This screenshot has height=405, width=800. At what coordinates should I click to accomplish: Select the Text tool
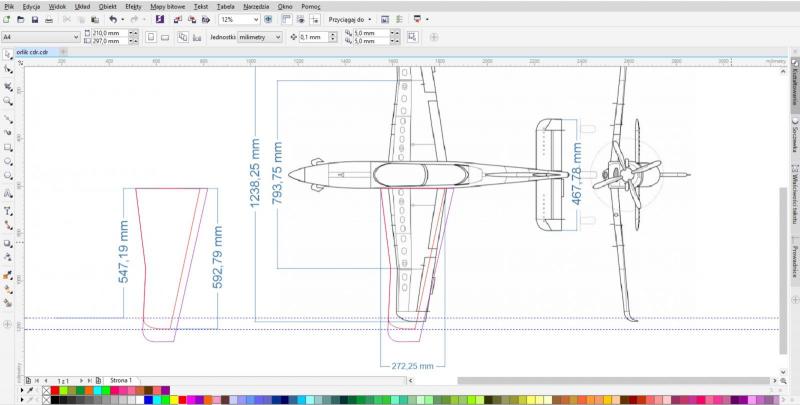tap(8, 211)
